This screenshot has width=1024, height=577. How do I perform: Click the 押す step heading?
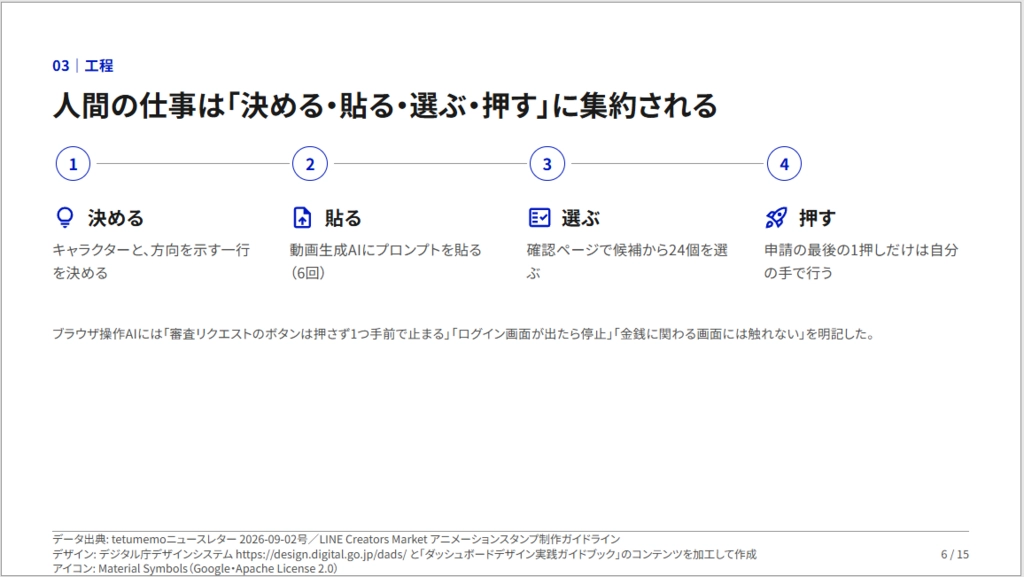click(x=817, y=218)
